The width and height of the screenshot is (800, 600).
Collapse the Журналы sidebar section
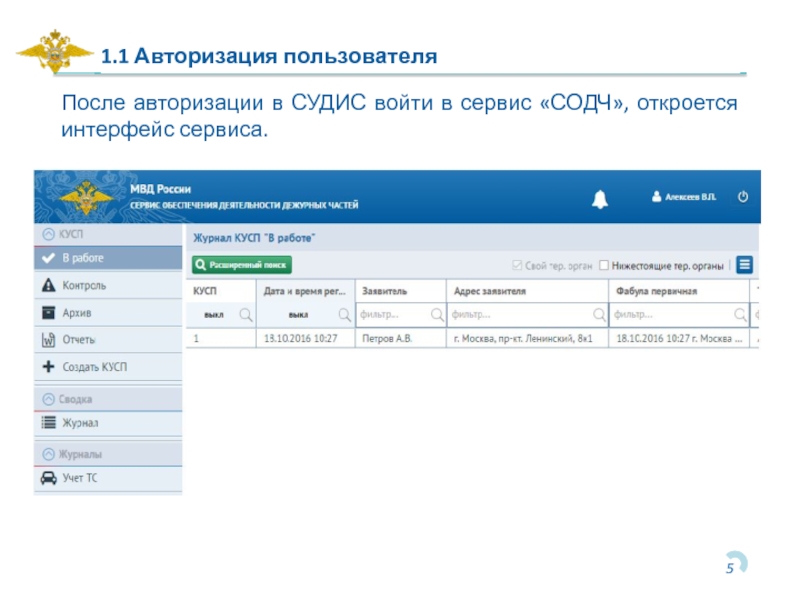[x=48, y=454]
